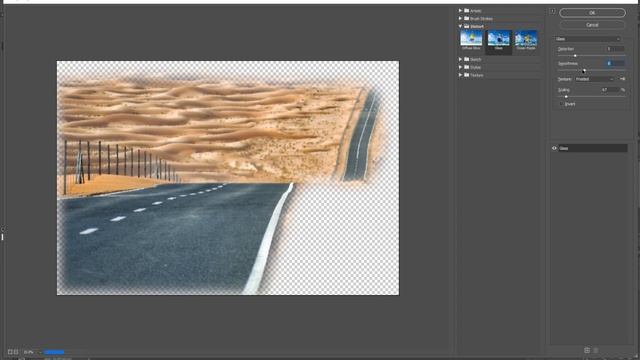Add a new effect layer
This screenshot has width=640, height=360.
587,350
